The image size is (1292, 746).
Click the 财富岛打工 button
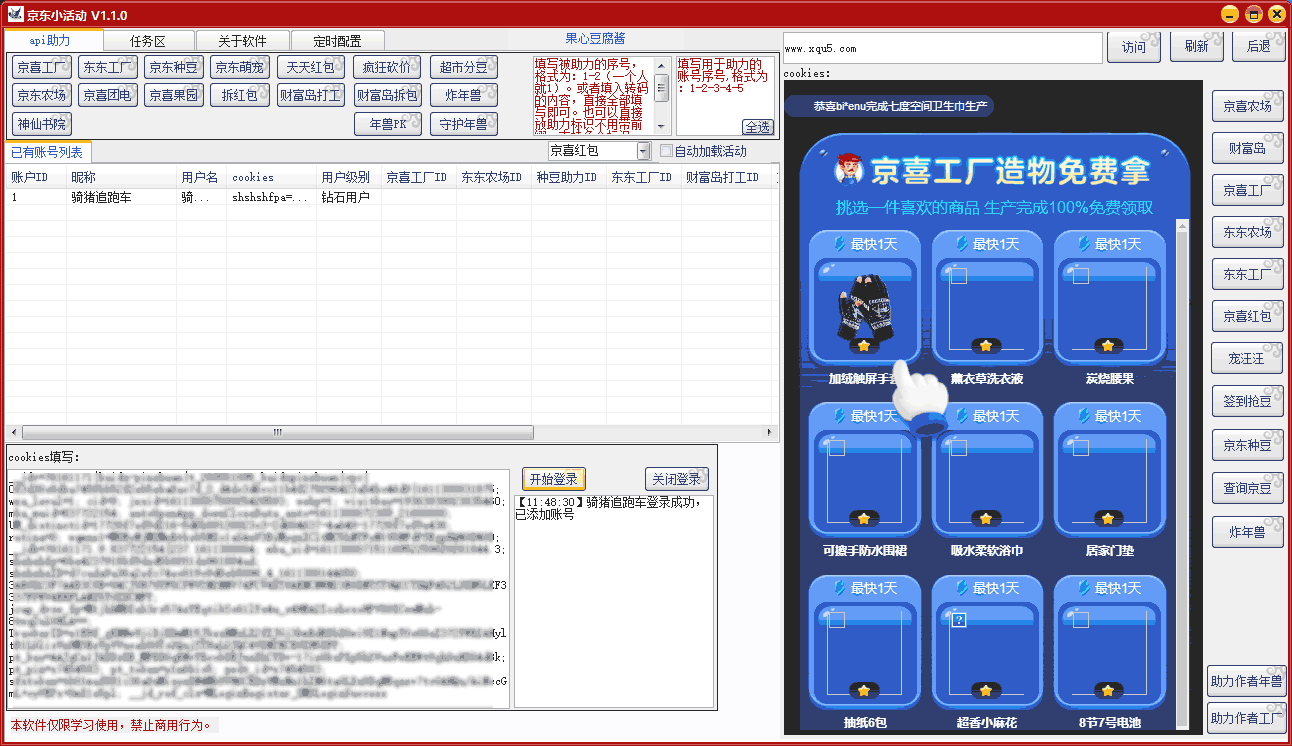[311, 96]
